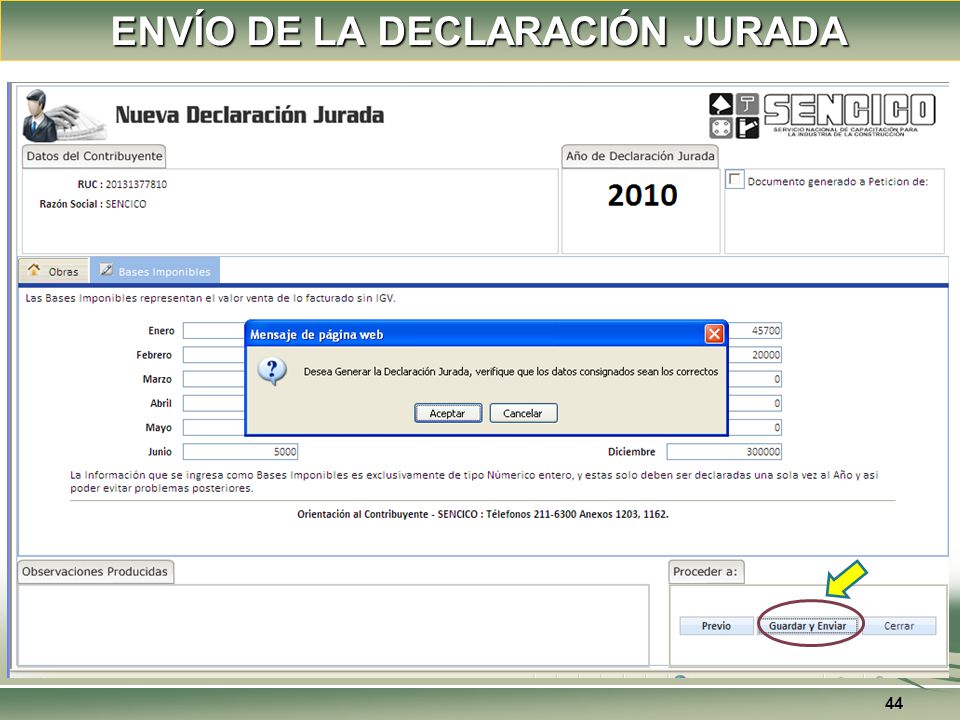Select the field showing 20000

pyautogui.click(x=755, y=354)
